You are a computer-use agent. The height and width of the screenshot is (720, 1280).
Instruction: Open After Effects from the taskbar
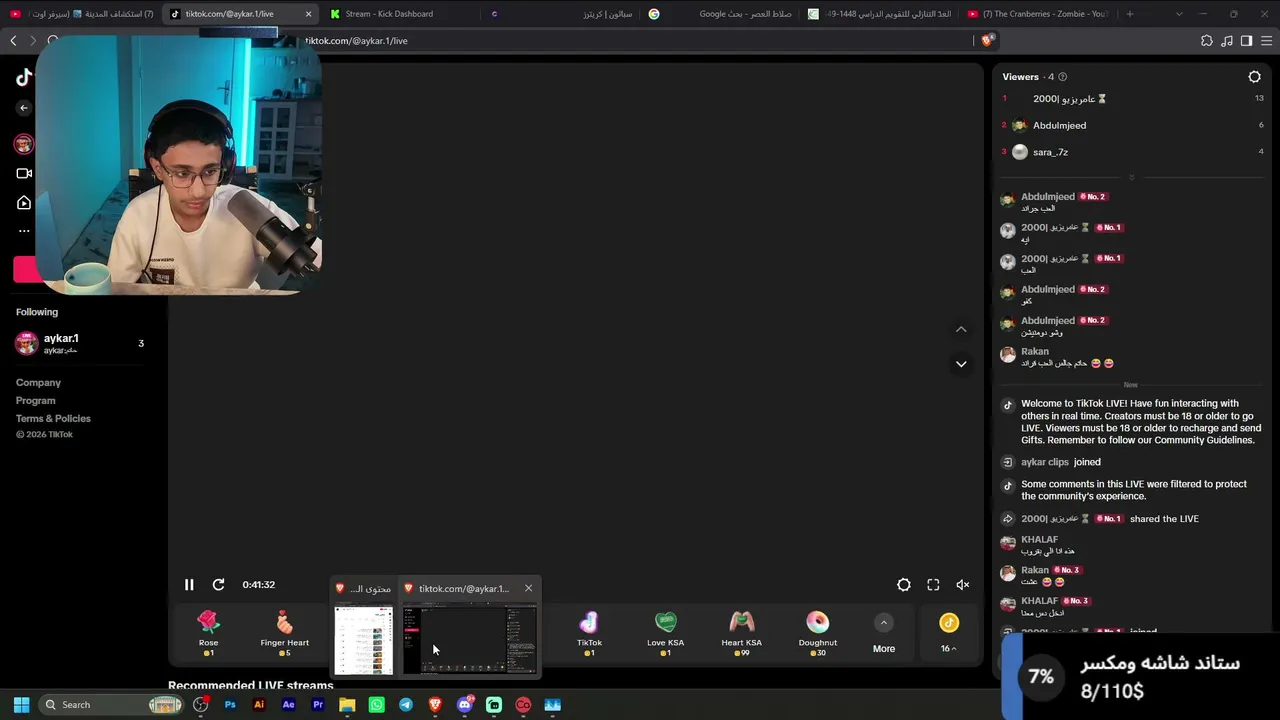[289, 705]
